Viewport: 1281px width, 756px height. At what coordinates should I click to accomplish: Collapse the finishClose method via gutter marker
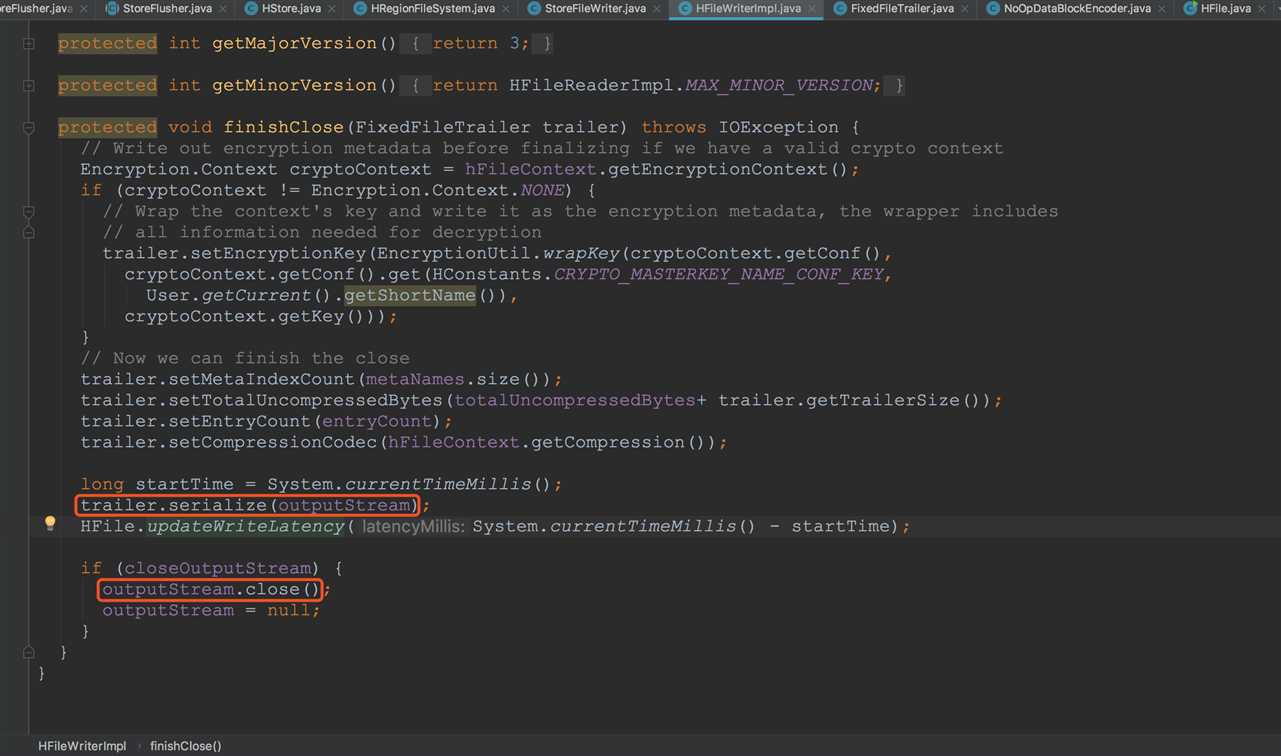28,128
